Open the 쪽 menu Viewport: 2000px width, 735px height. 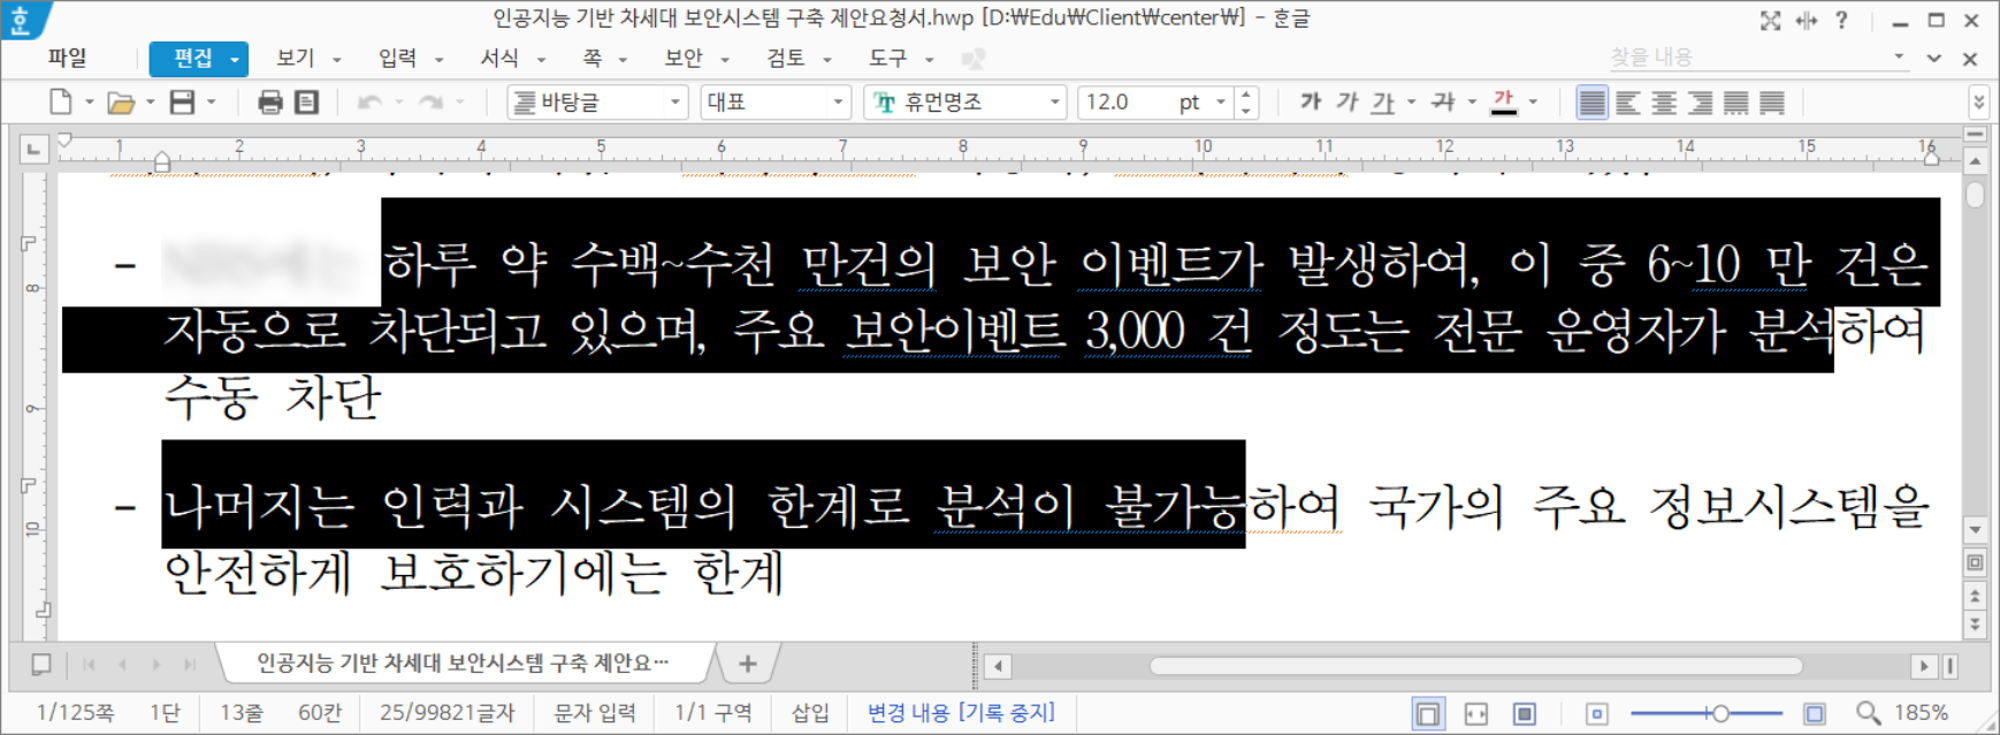coord(593,58)
